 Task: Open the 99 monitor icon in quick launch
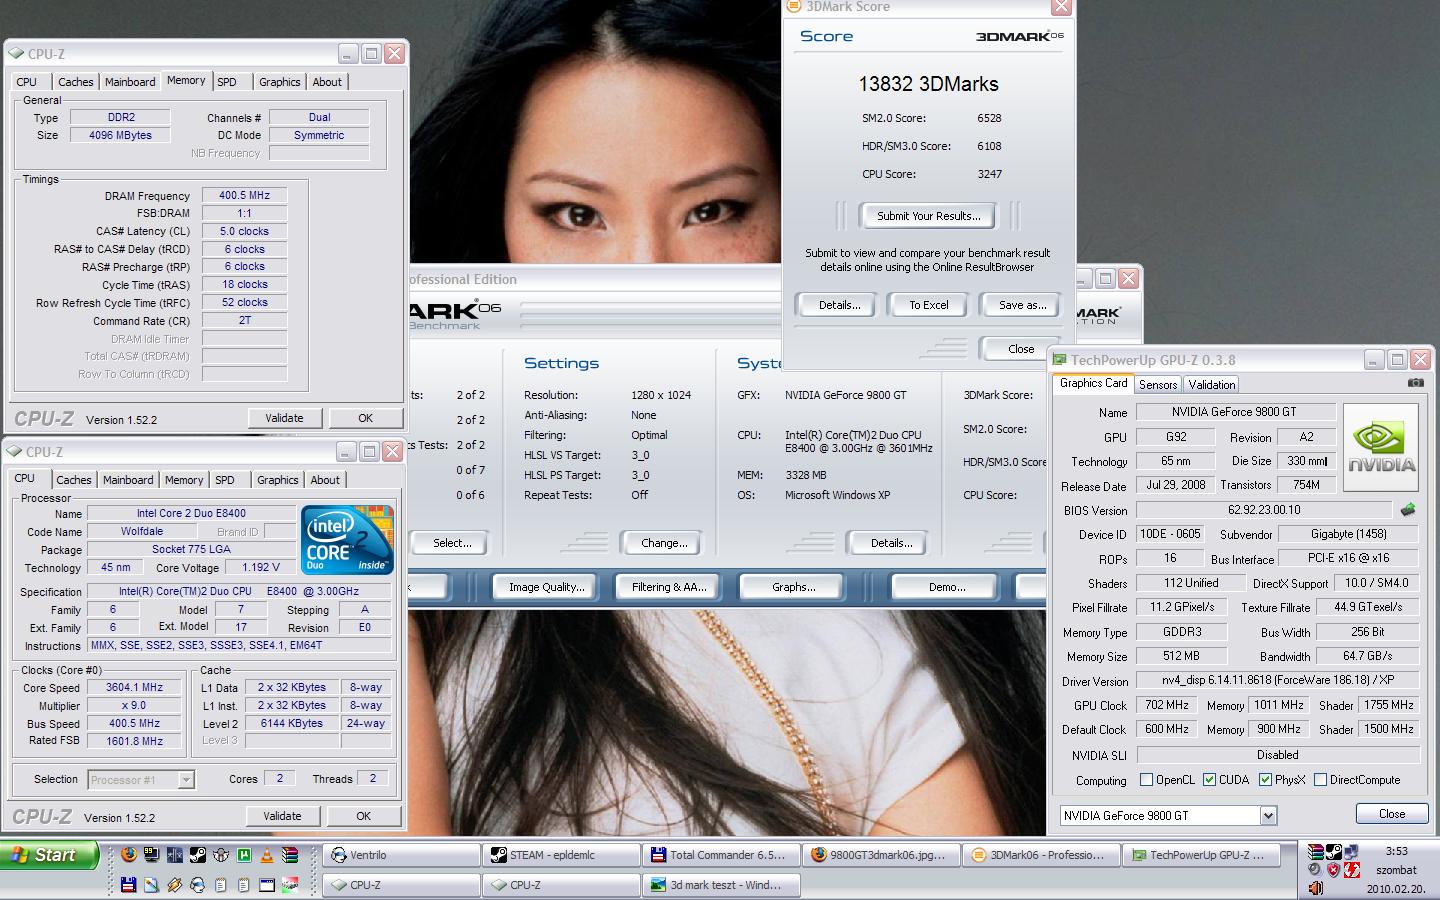[151, 855]
